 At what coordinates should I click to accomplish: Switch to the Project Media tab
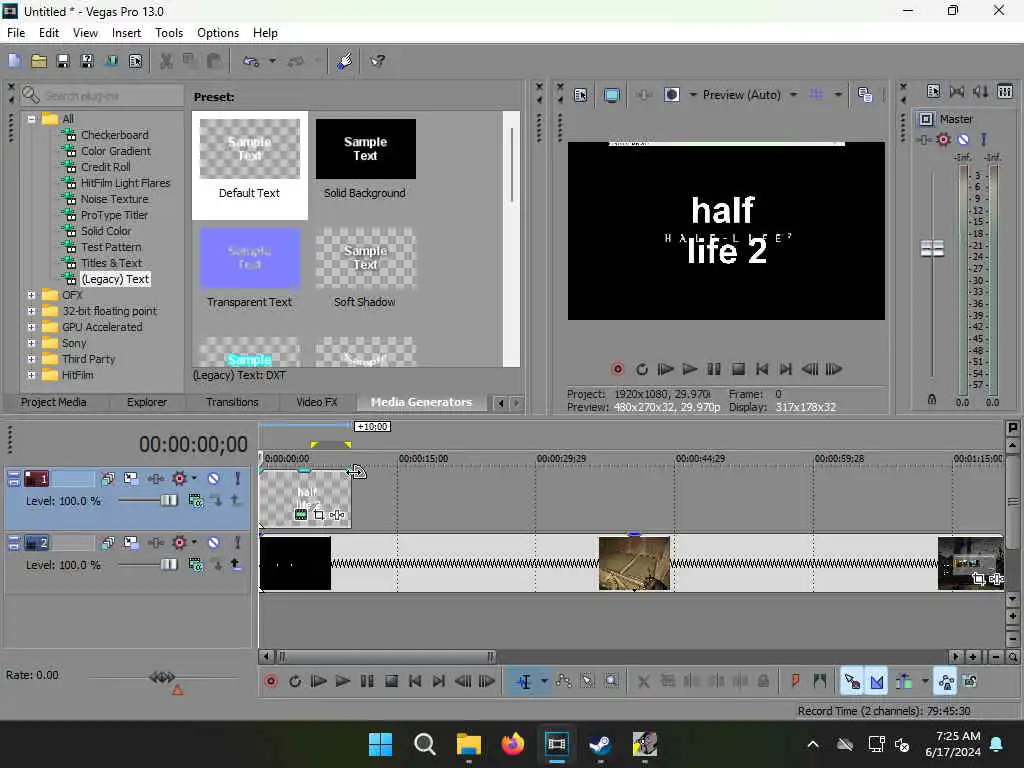pos(54,402)
